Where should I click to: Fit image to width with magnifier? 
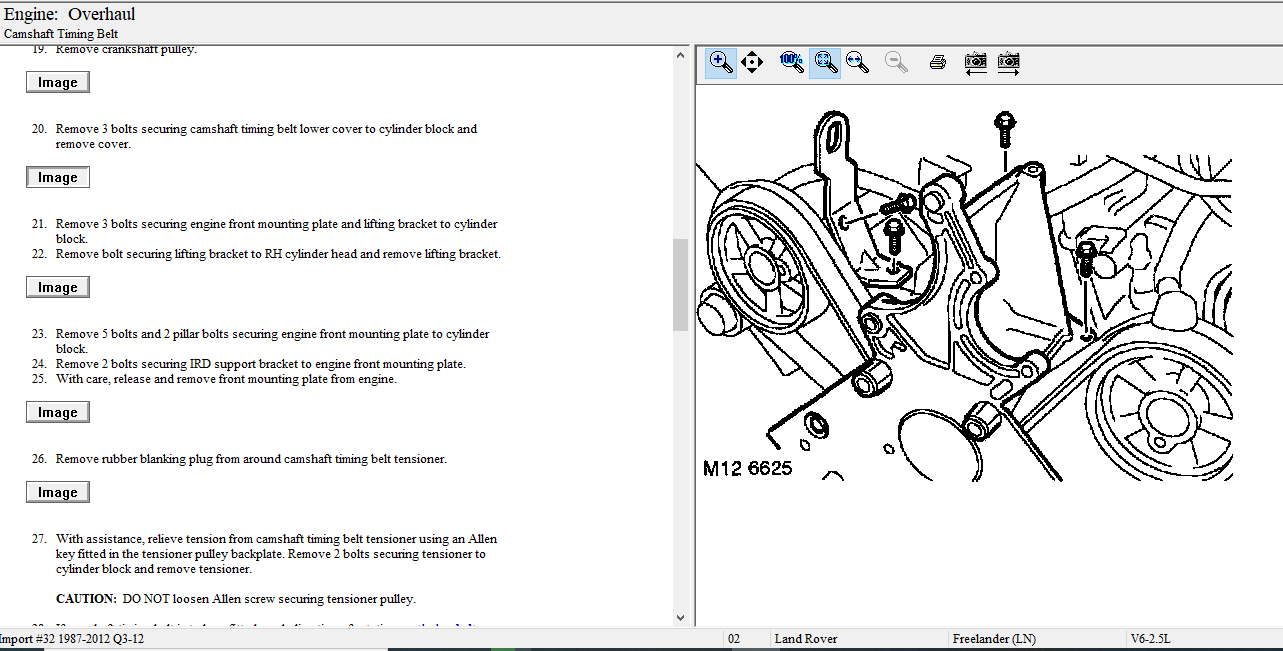click(x=858, y=62)
